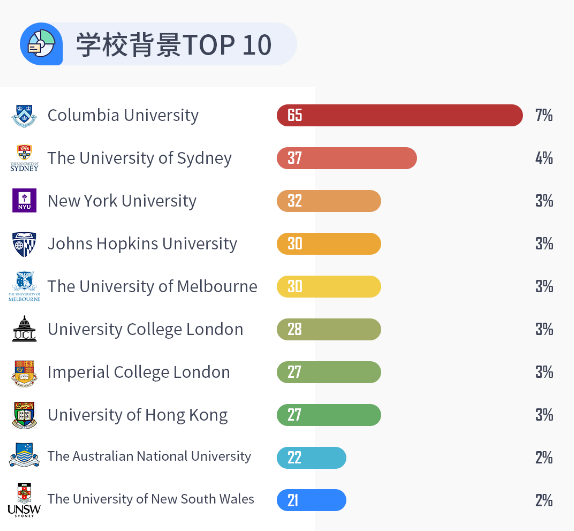The image size is (574, 531).
Task: Select the Sydney bar showing 37
Action: click(347, 158)
